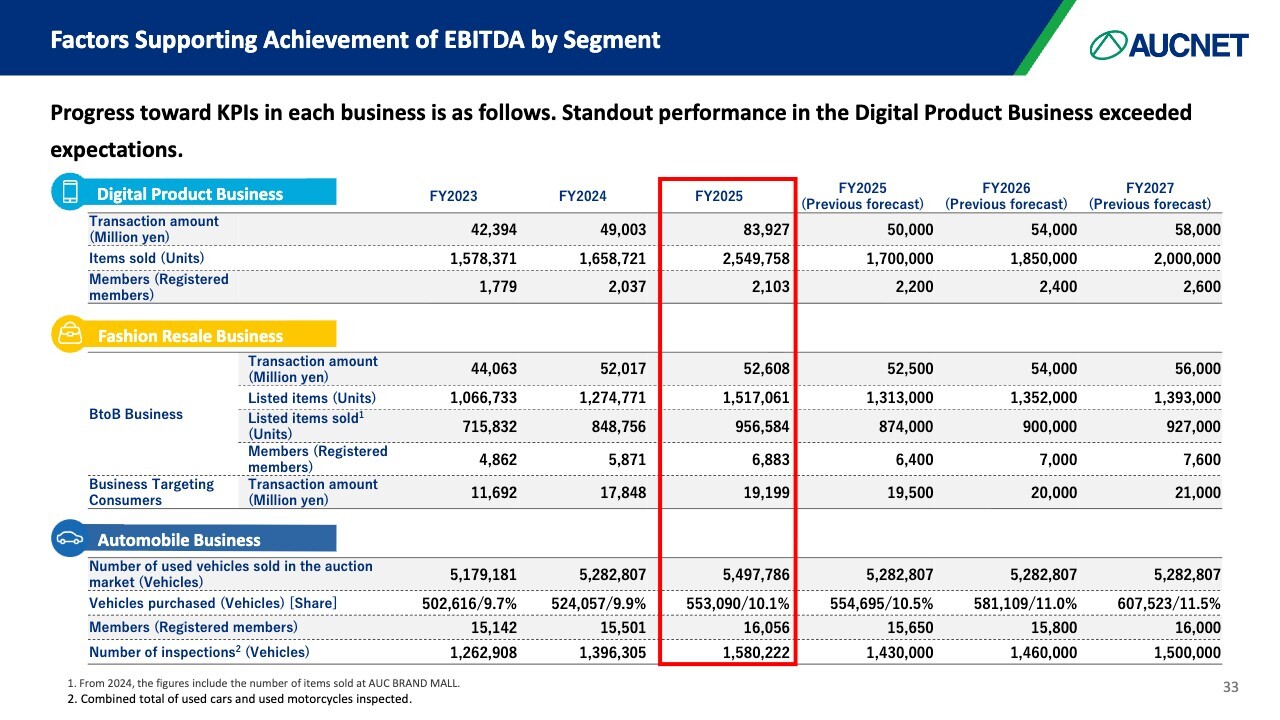Screen dimensions: 1280x720
Task: Click the page number 33
Action: click(x=1231, y=687)
